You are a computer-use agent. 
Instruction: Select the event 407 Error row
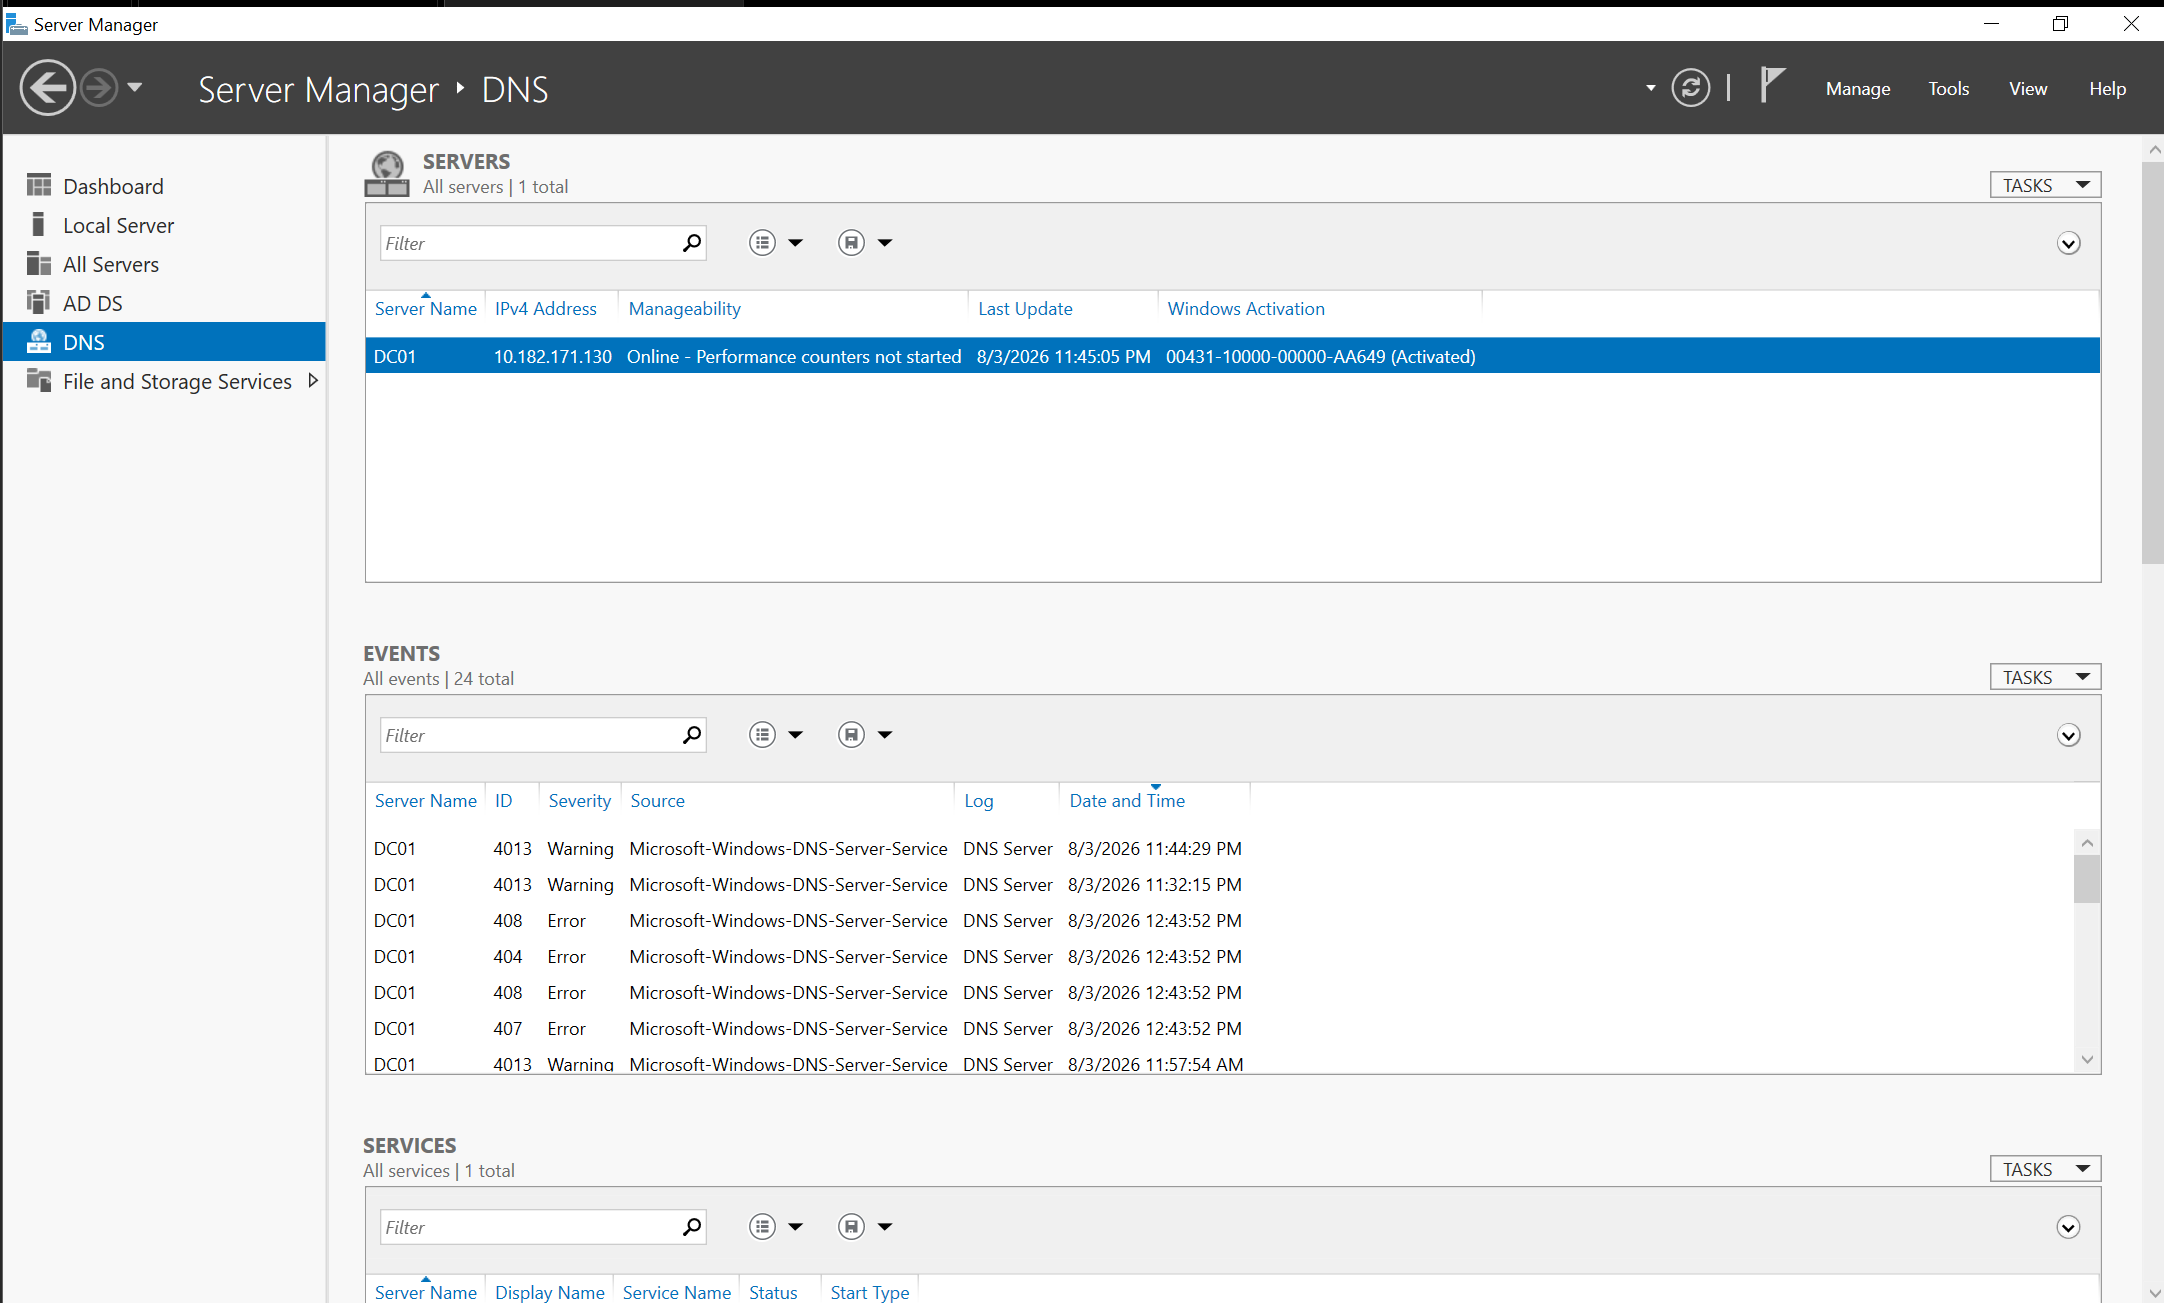tap(1220, 1029)
